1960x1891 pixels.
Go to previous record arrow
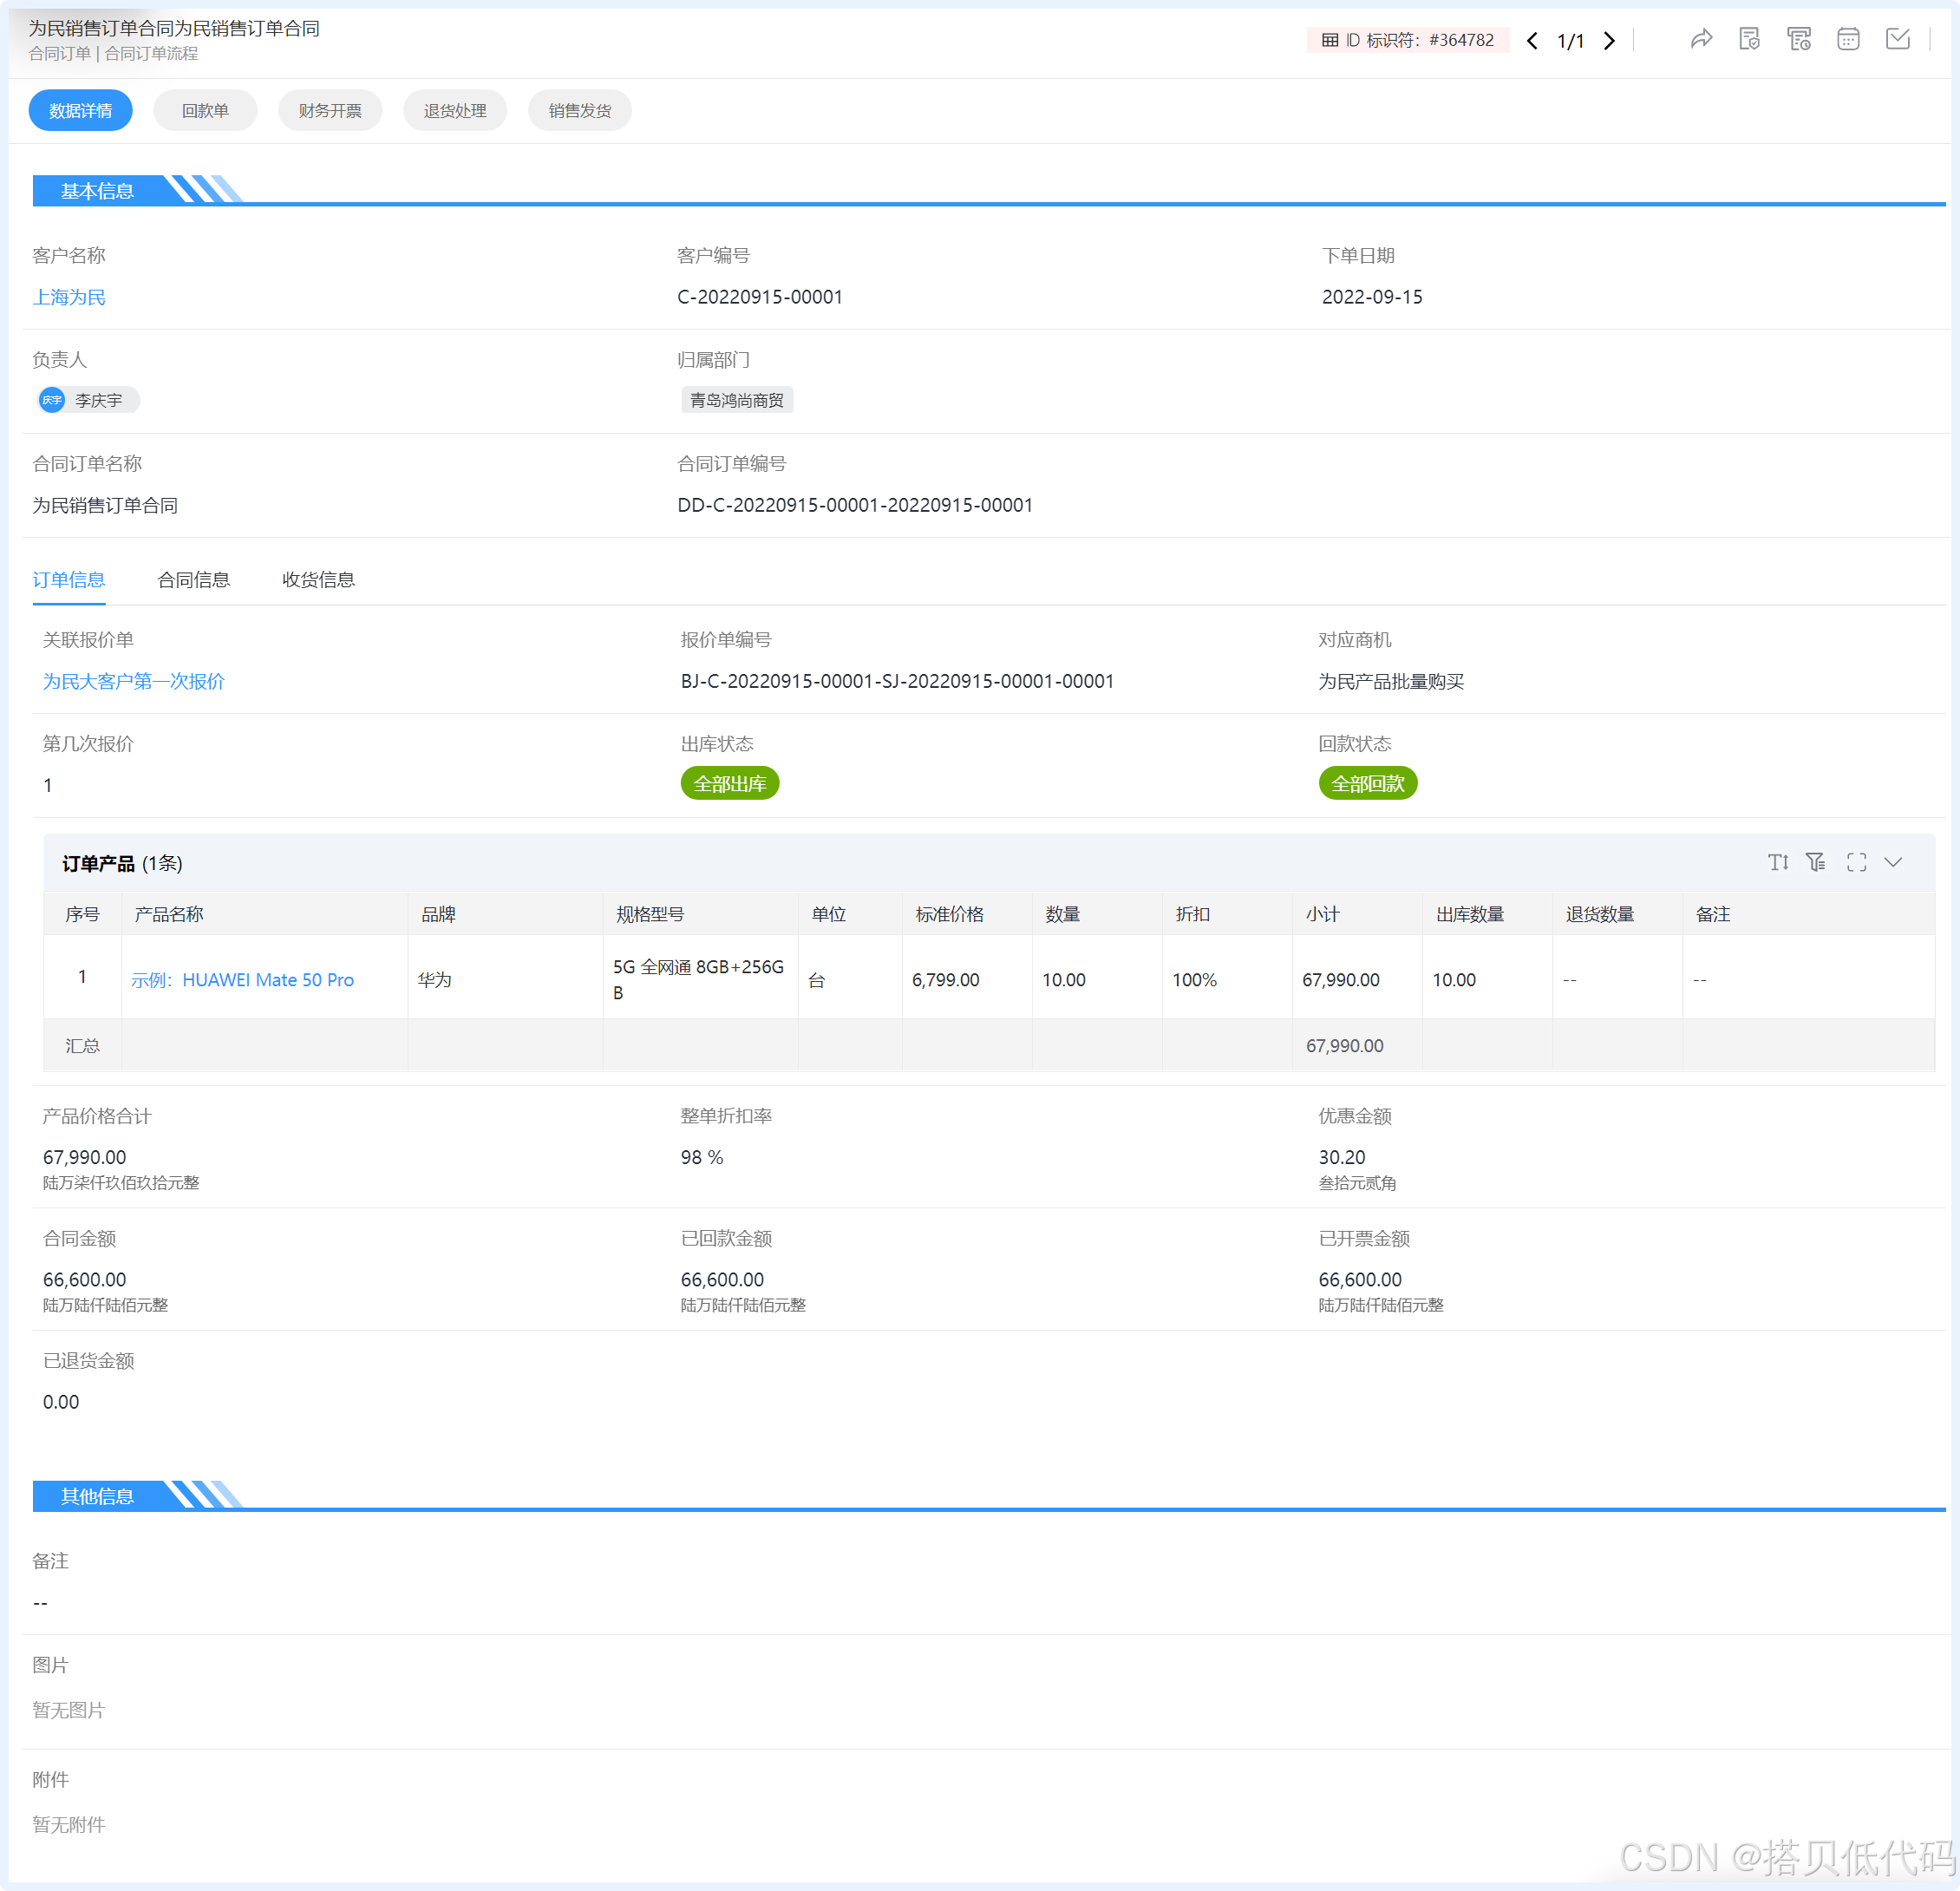pos(1532,40)
